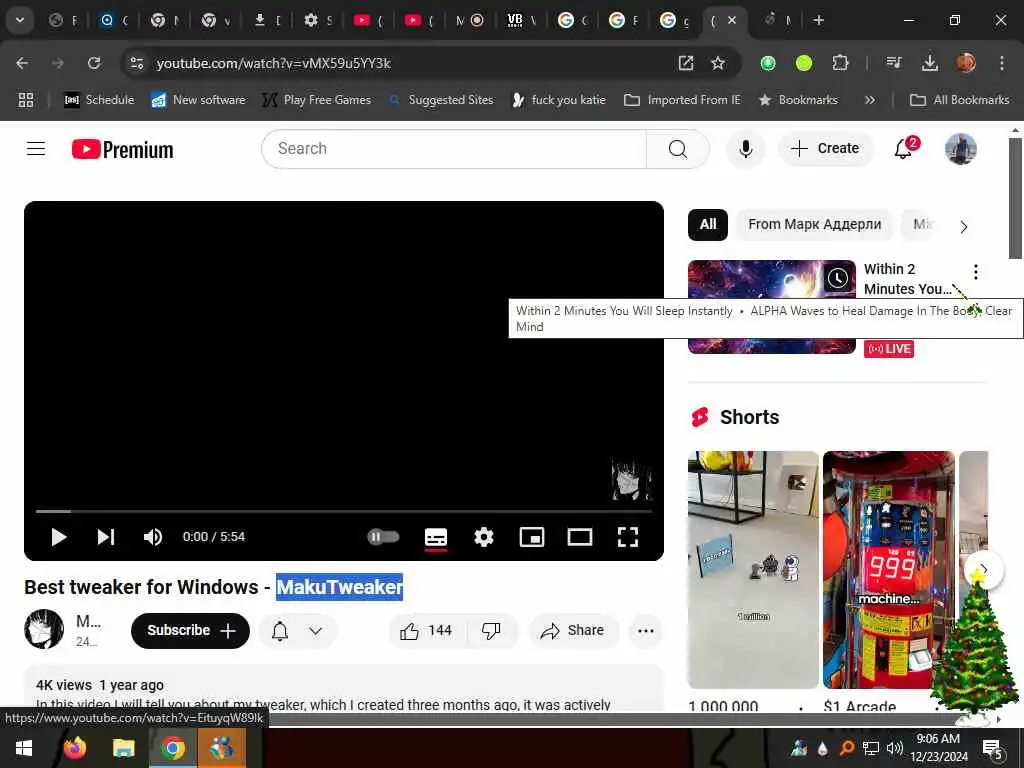1024x768 pixels.
Task: Open the 999 arcade machine Short
Action: coord(888,569)
